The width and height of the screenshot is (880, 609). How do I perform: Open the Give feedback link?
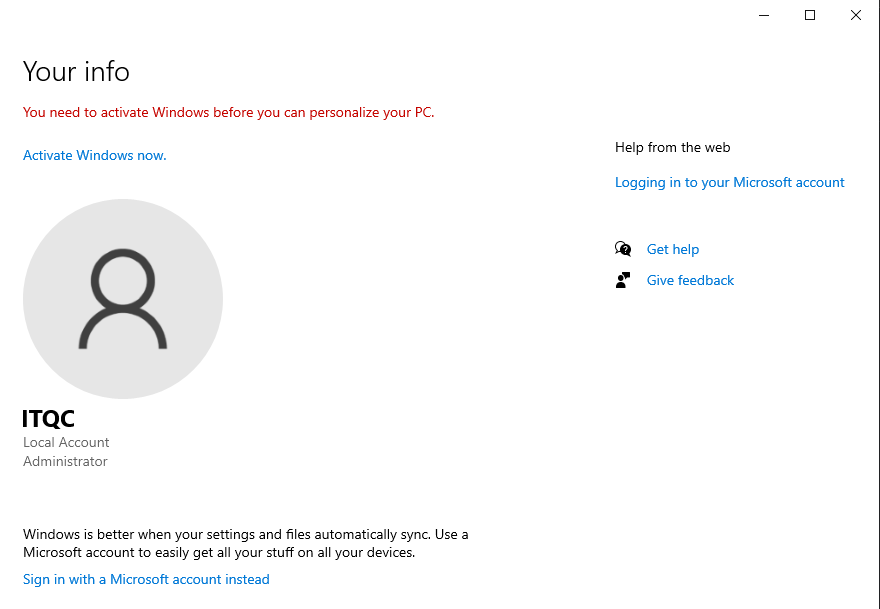tap(690, 280)
